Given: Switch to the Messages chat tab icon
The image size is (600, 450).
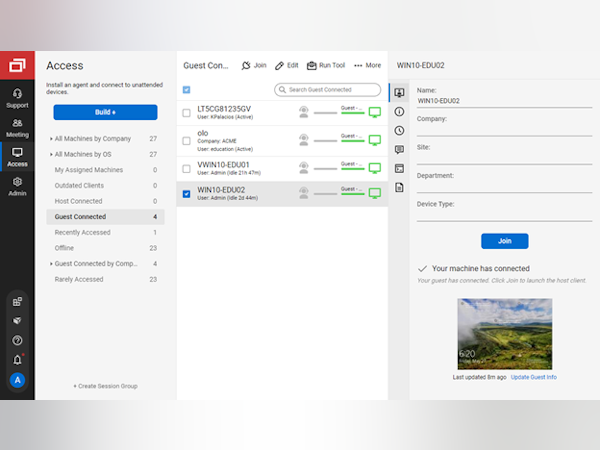Looking at the screenshot, I should [x=399, y=150].
